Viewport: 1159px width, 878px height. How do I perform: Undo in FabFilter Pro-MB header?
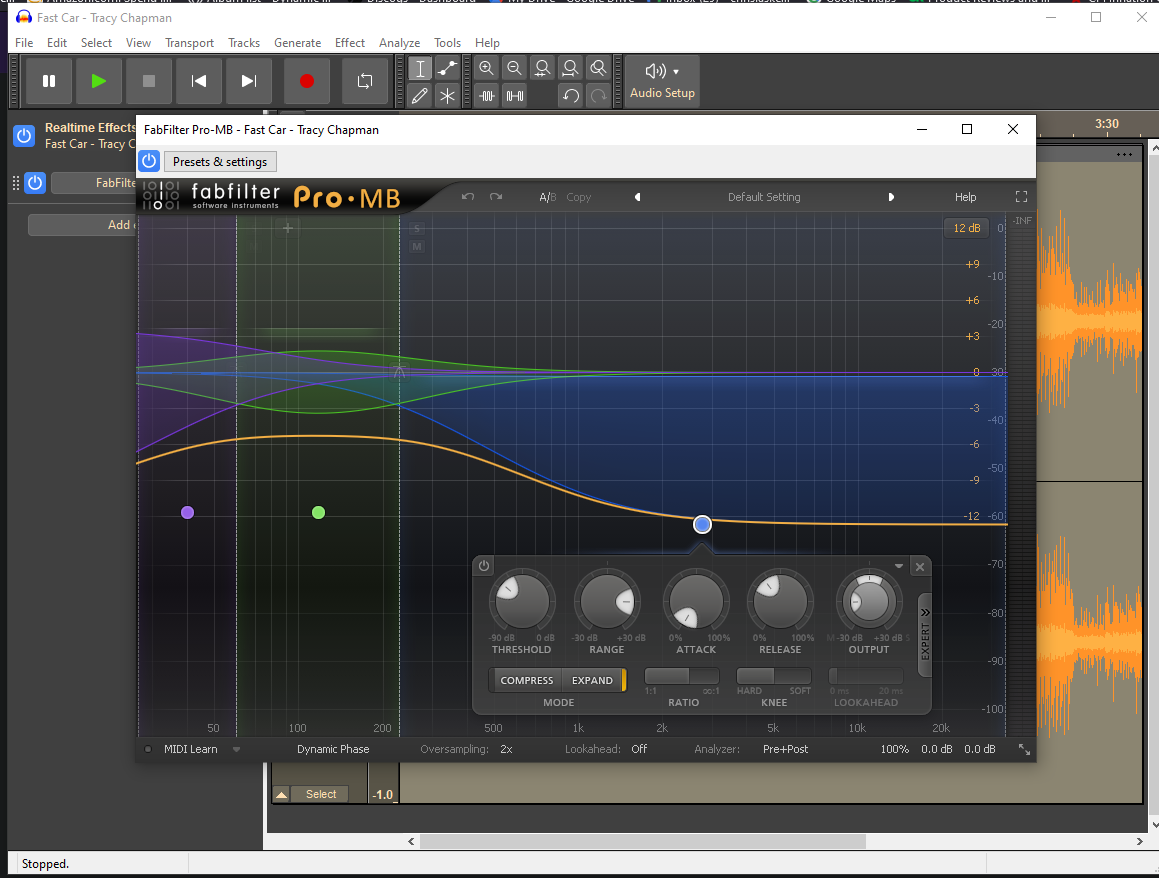pos(468,197)
